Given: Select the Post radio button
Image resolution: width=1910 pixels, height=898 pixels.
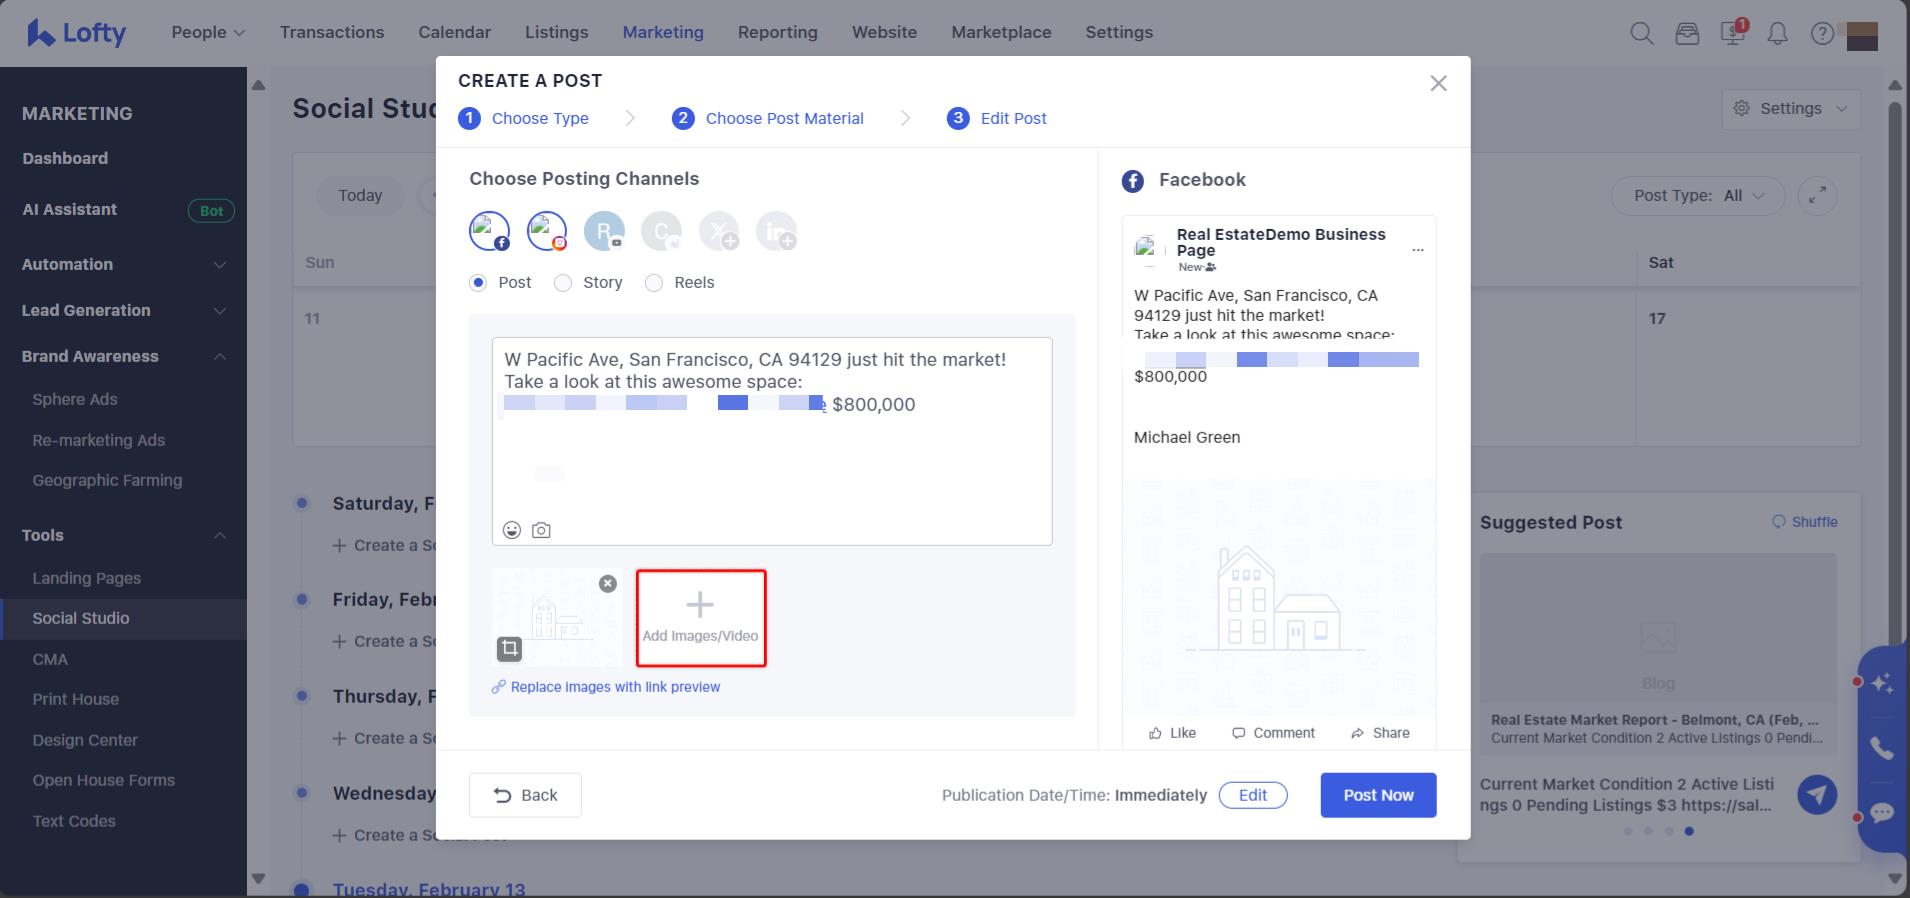Looking at the screenshot, I should click(x=478, y=283).
